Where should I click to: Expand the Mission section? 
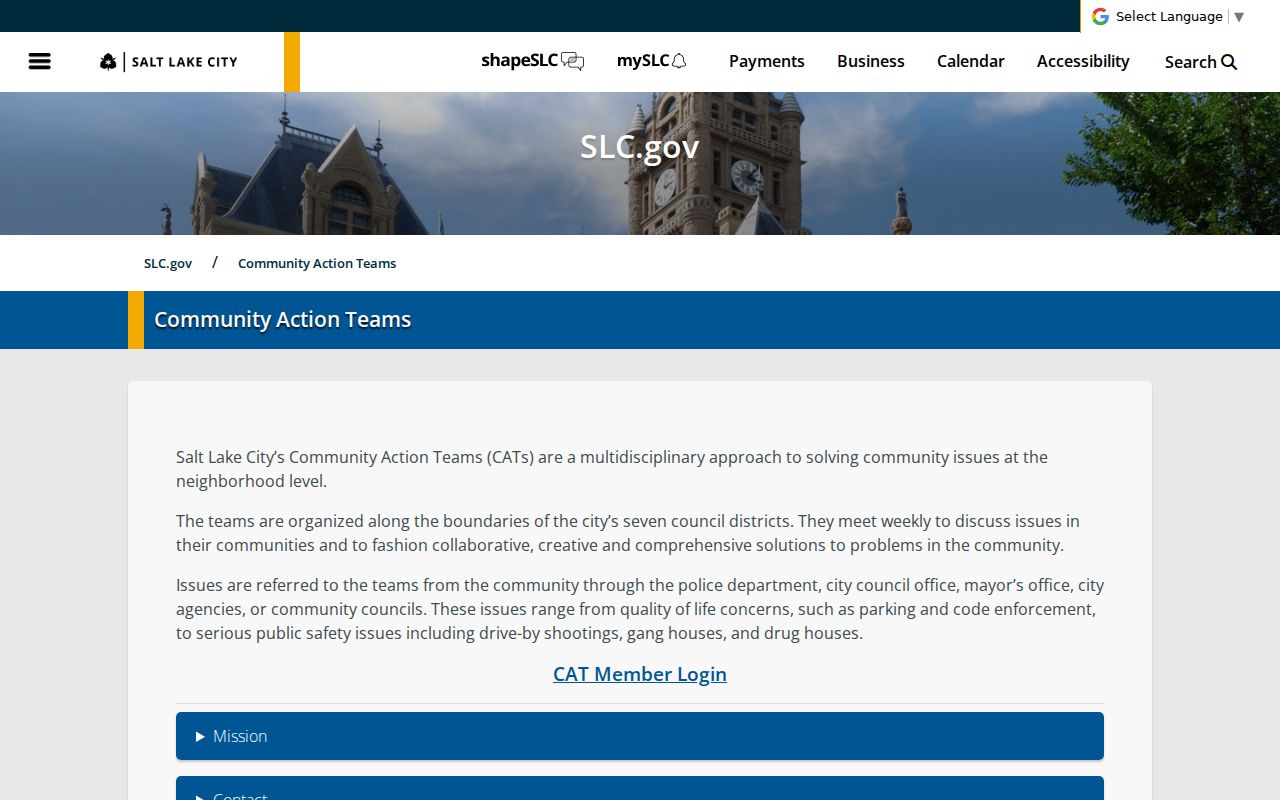pyautogui.click(x=640, y=736)
